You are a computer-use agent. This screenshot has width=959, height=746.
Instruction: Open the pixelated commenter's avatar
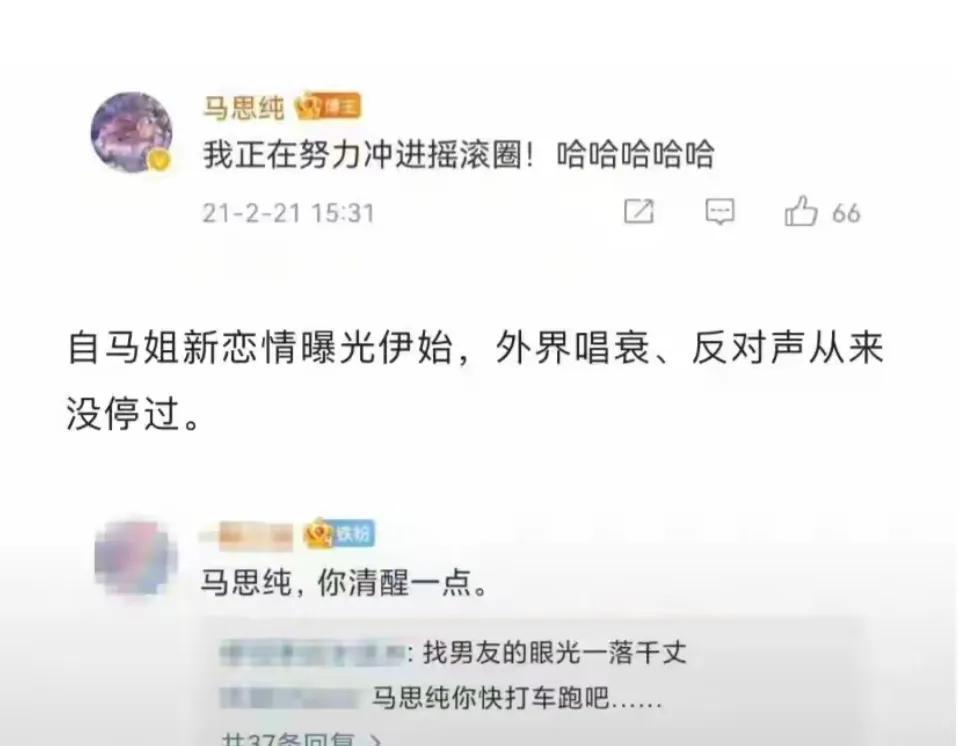tap(136, 557)
